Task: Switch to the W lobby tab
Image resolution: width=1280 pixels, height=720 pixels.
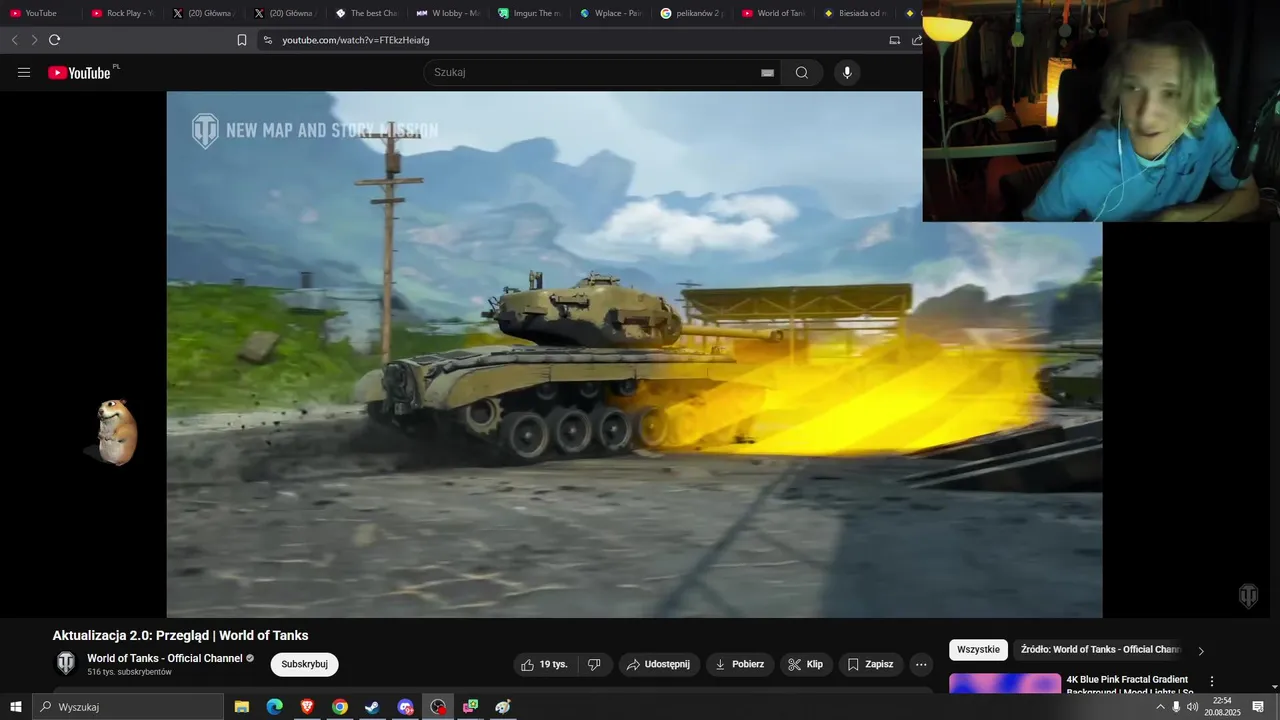Action: (x=447, y=13)
